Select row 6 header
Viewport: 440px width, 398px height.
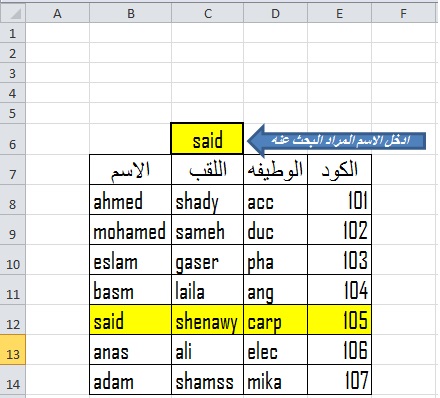(x=13, y=139)
